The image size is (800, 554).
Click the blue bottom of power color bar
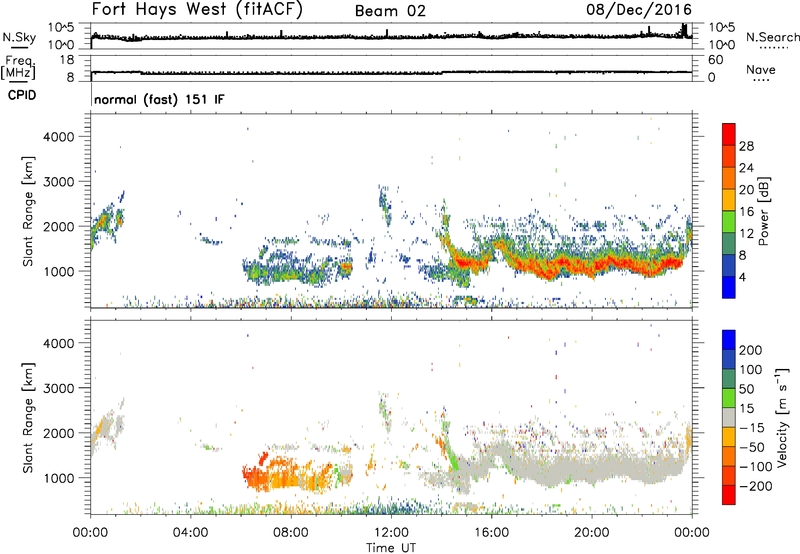729,288
